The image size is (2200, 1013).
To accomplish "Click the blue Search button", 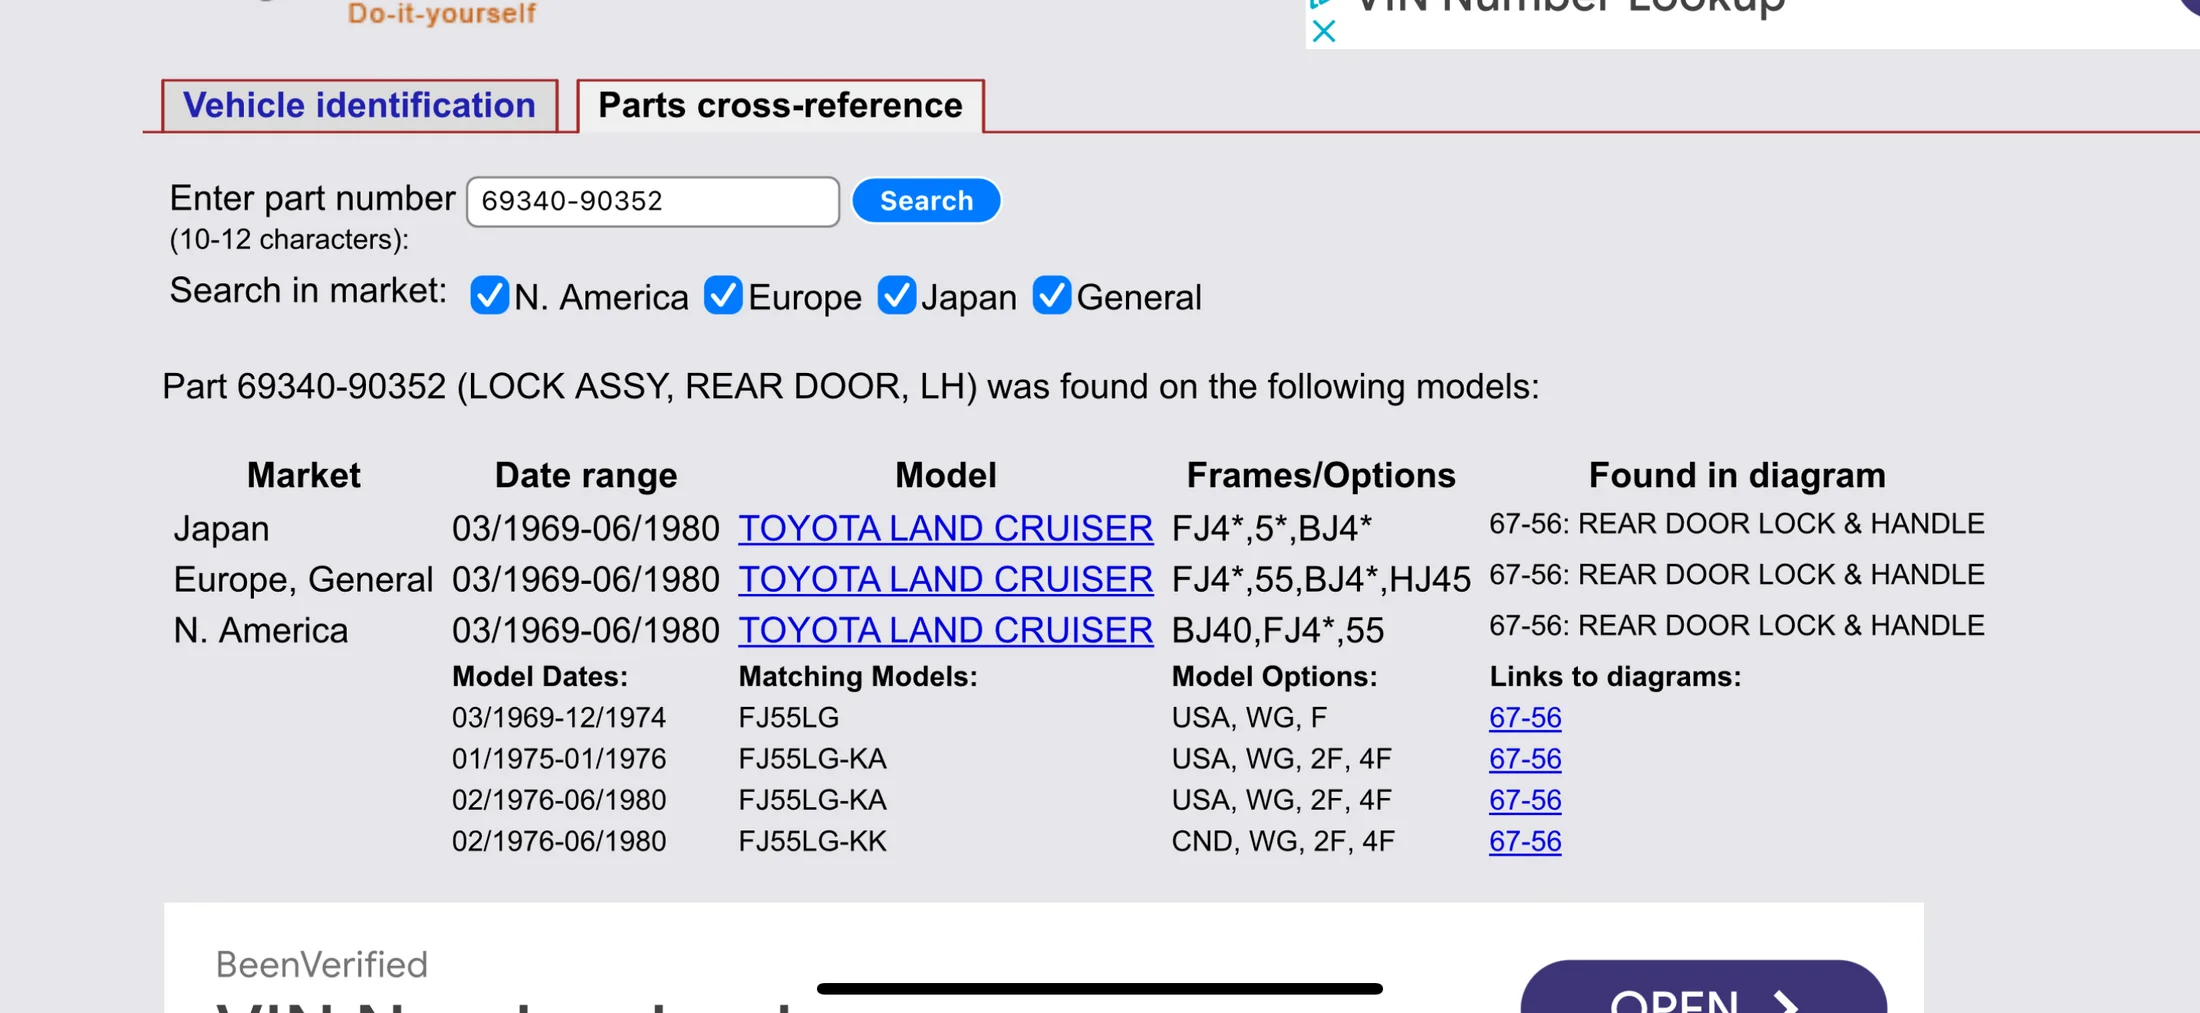I will click(926, 200).
